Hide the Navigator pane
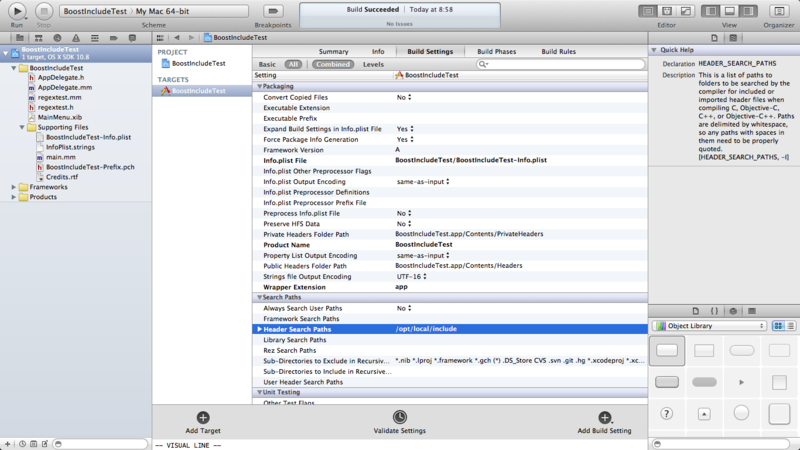This screenshot has width=800, height=450. (x=711, y=11)
